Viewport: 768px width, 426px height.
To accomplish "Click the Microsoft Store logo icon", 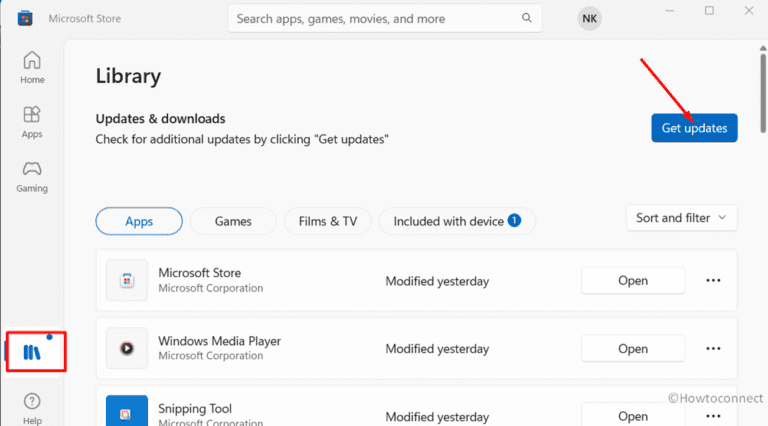I will pyautogui.click(x=25, y=19).
